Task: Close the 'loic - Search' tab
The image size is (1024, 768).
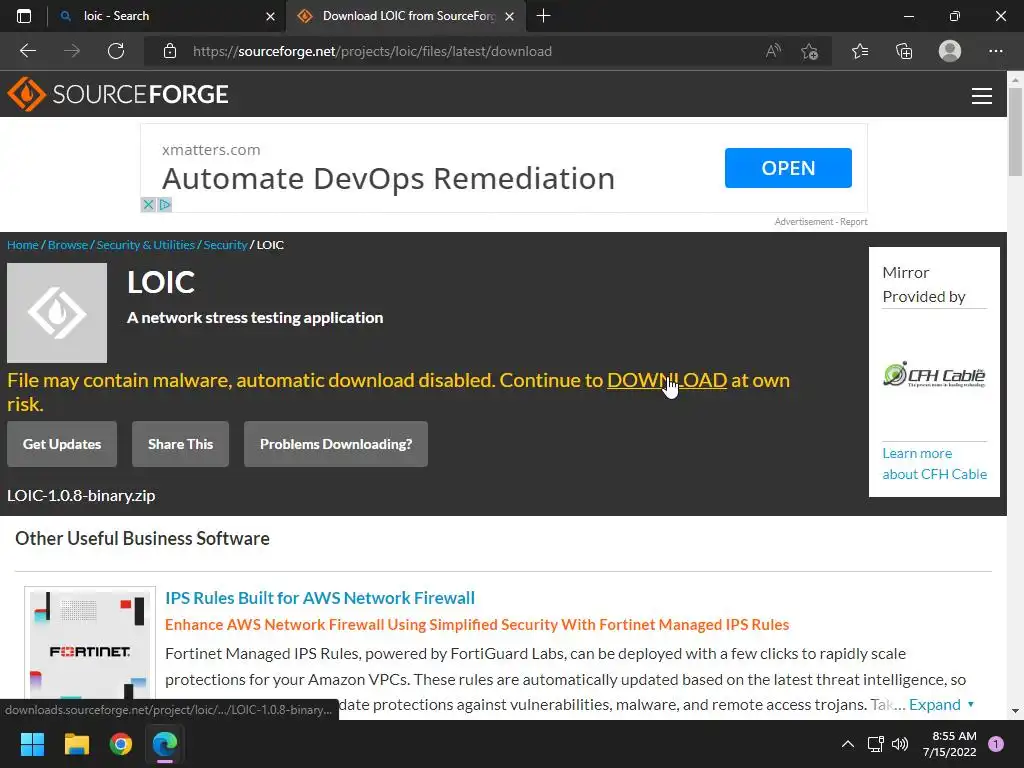Action: click(x=270, y=16)
